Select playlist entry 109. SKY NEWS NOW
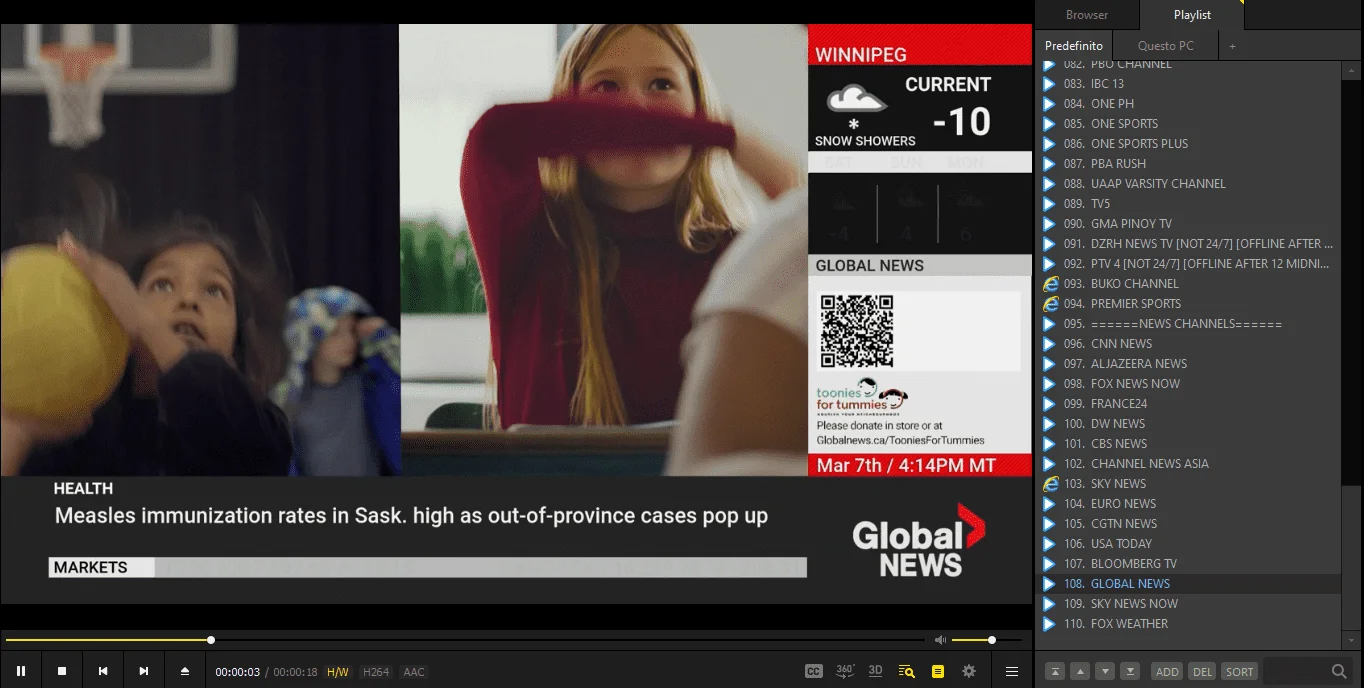 [1189, 604]
